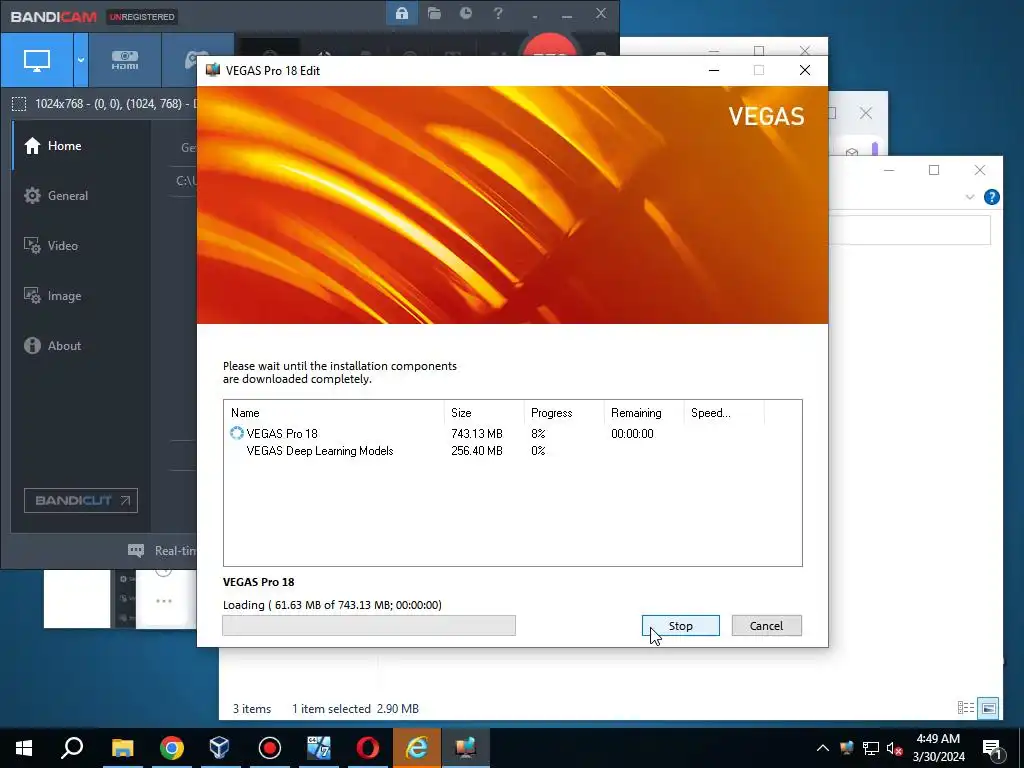
Task: Stop the VEGAS Pro 18 download
Action: (680, 626)
